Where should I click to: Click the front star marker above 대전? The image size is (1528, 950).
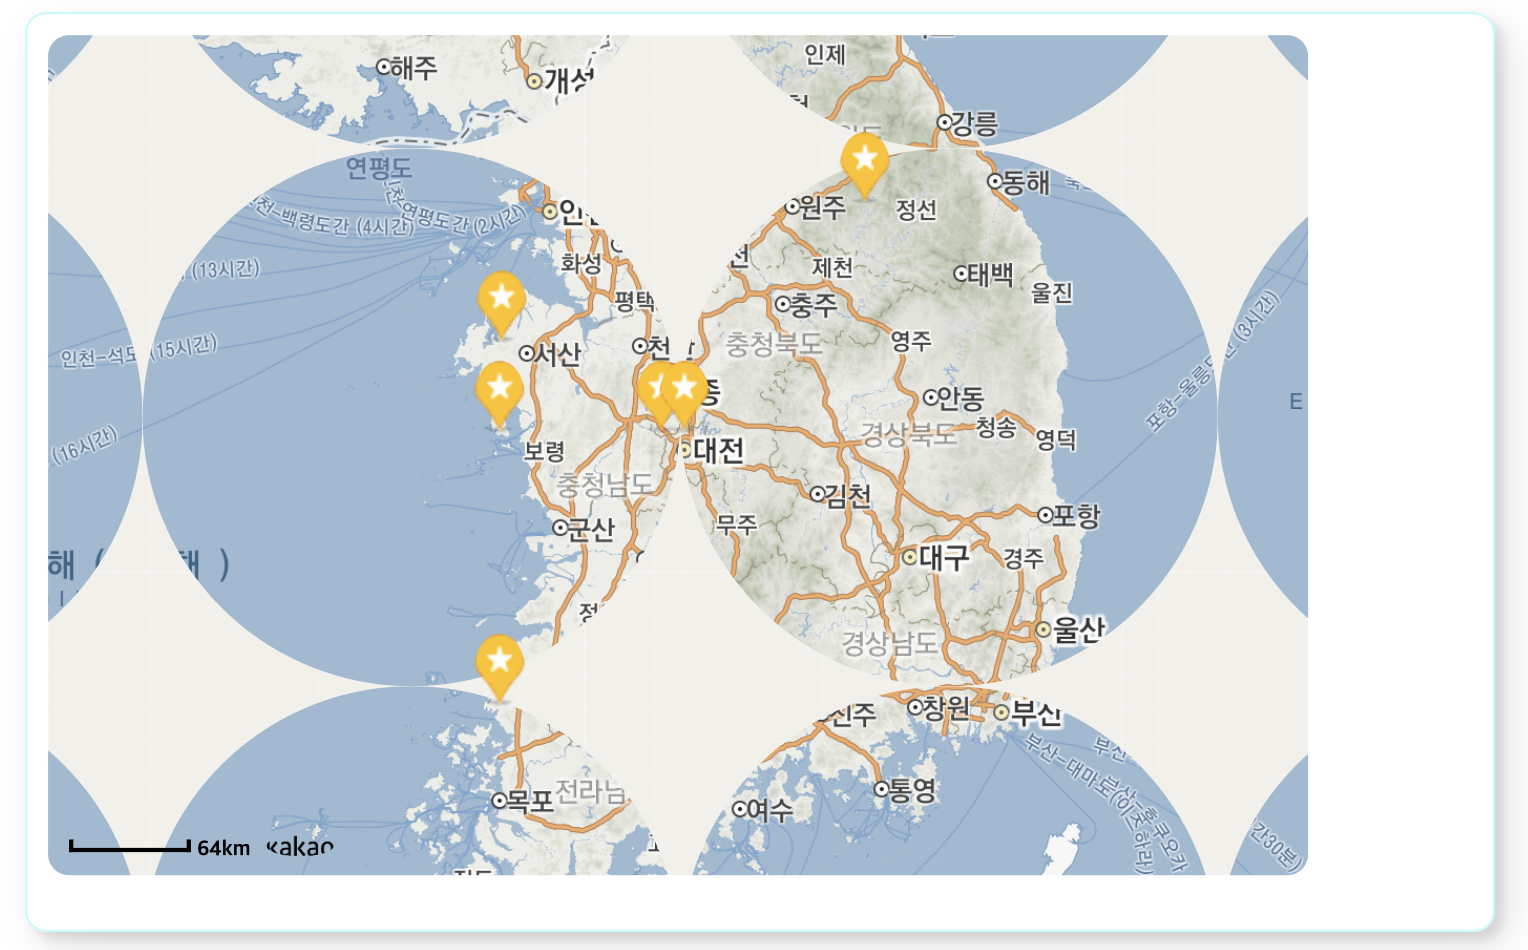[685, 393]
